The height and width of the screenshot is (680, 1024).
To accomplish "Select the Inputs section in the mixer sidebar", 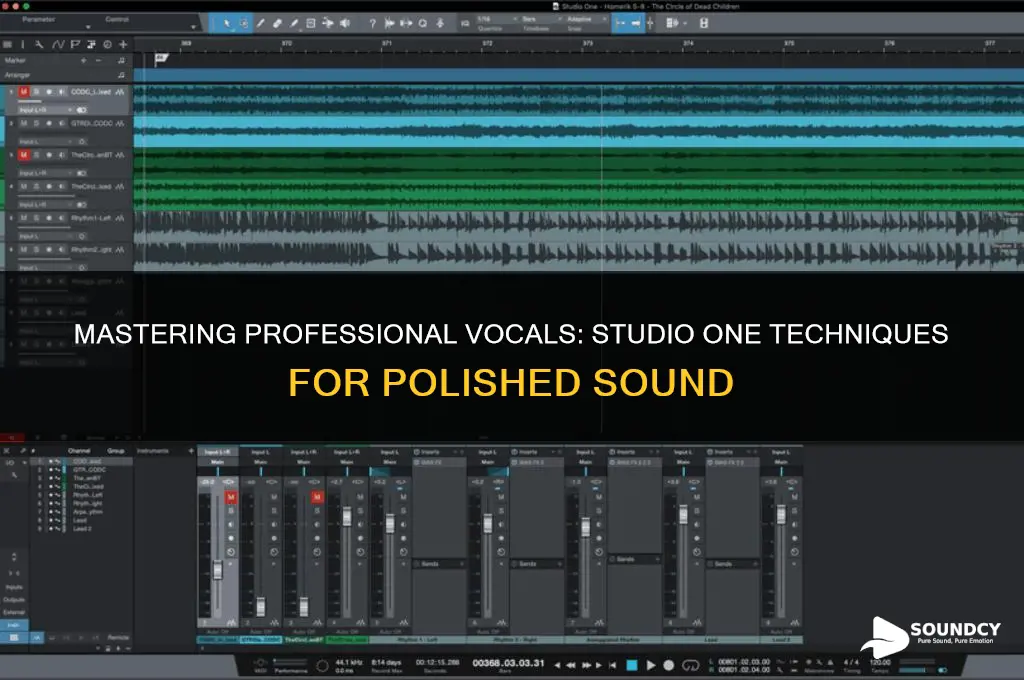I will coord(14,587).
